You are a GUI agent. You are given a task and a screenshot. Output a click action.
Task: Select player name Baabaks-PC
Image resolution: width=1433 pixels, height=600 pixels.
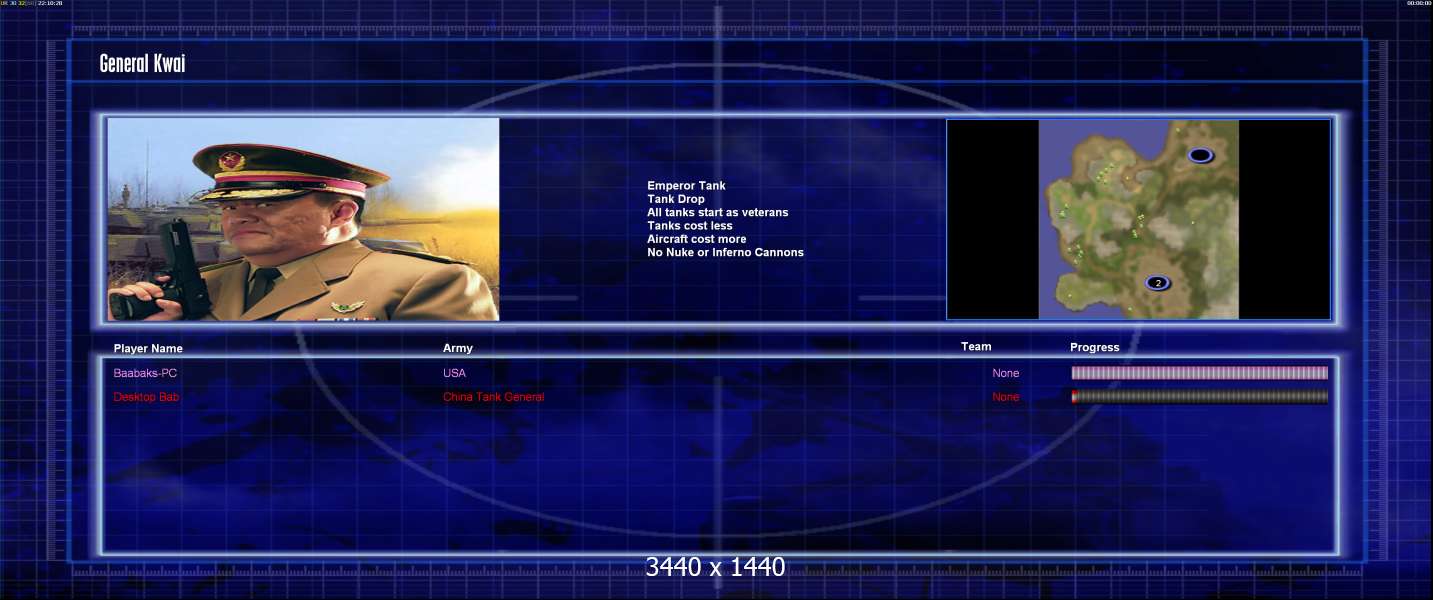(x=146, y=373)
